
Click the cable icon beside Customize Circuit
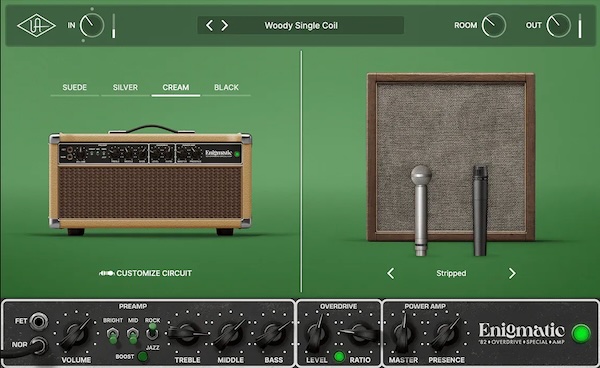(106, 273)
